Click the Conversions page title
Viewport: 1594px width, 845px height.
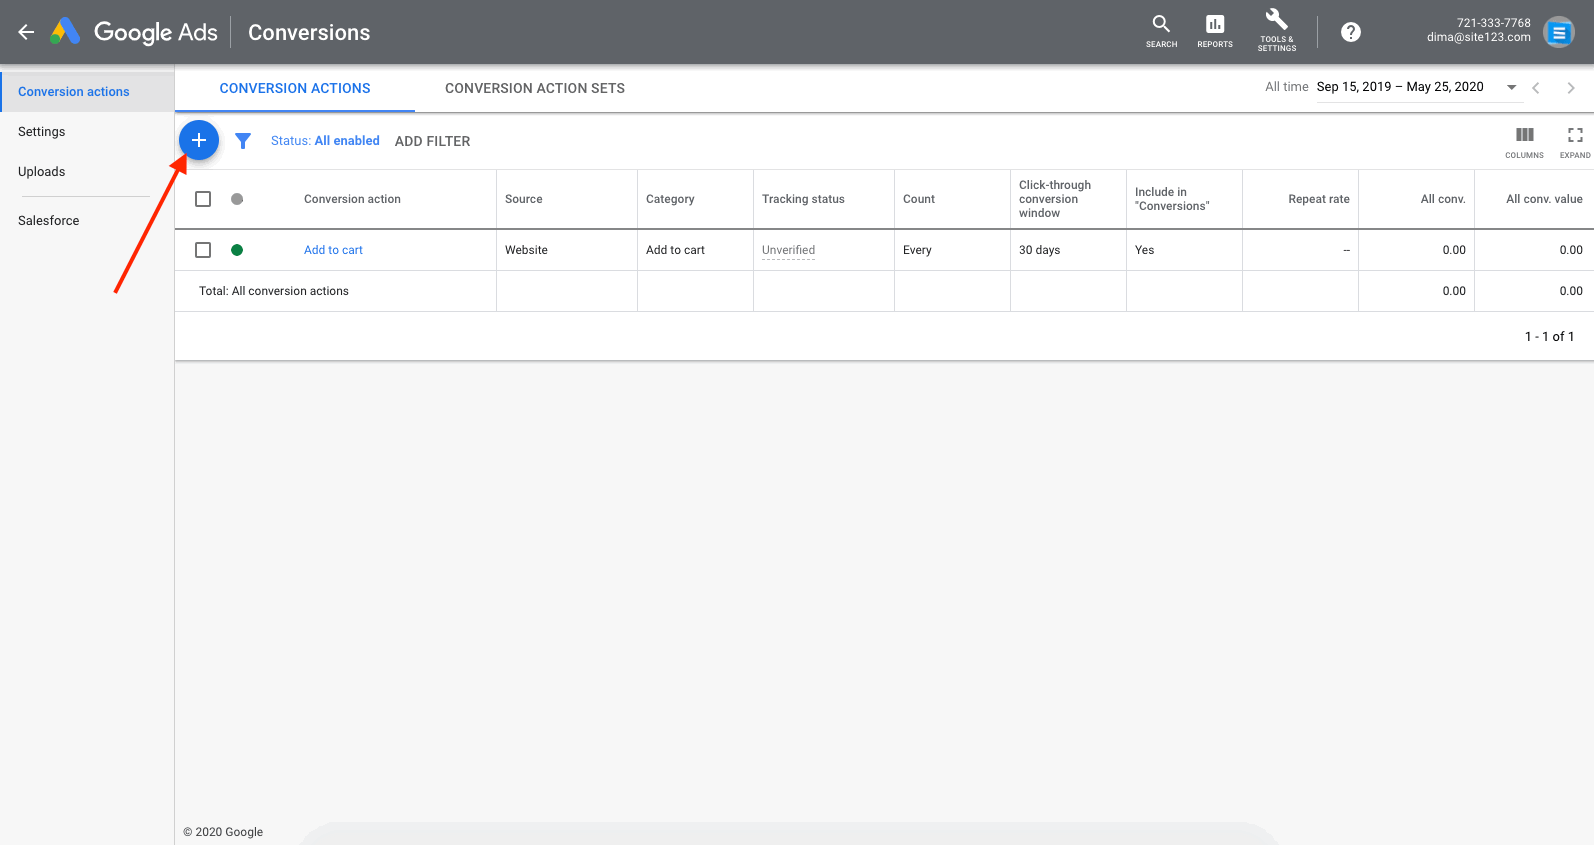tap(309, 32)
